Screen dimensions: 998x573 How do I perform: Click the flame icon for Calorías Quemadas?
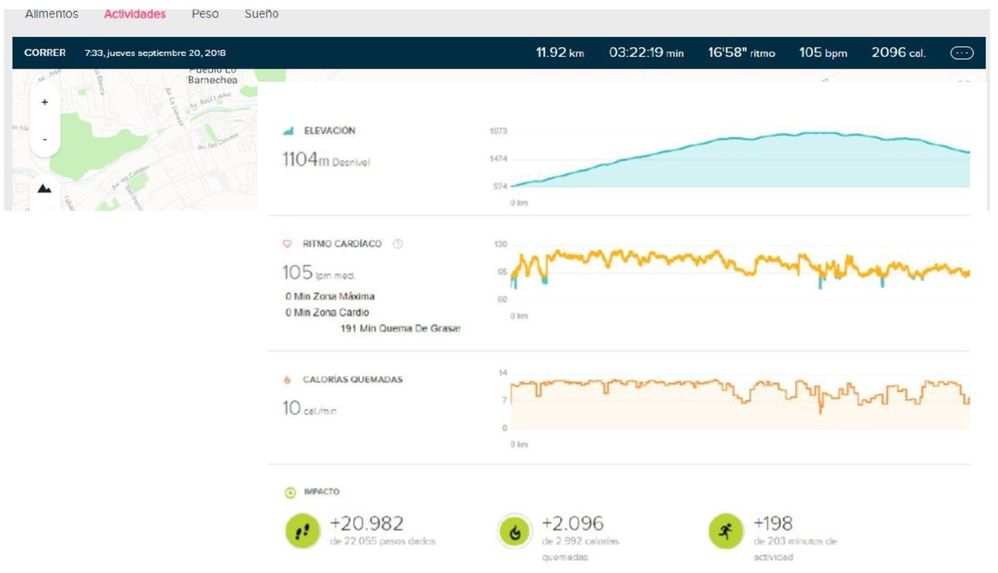[288, 380]
